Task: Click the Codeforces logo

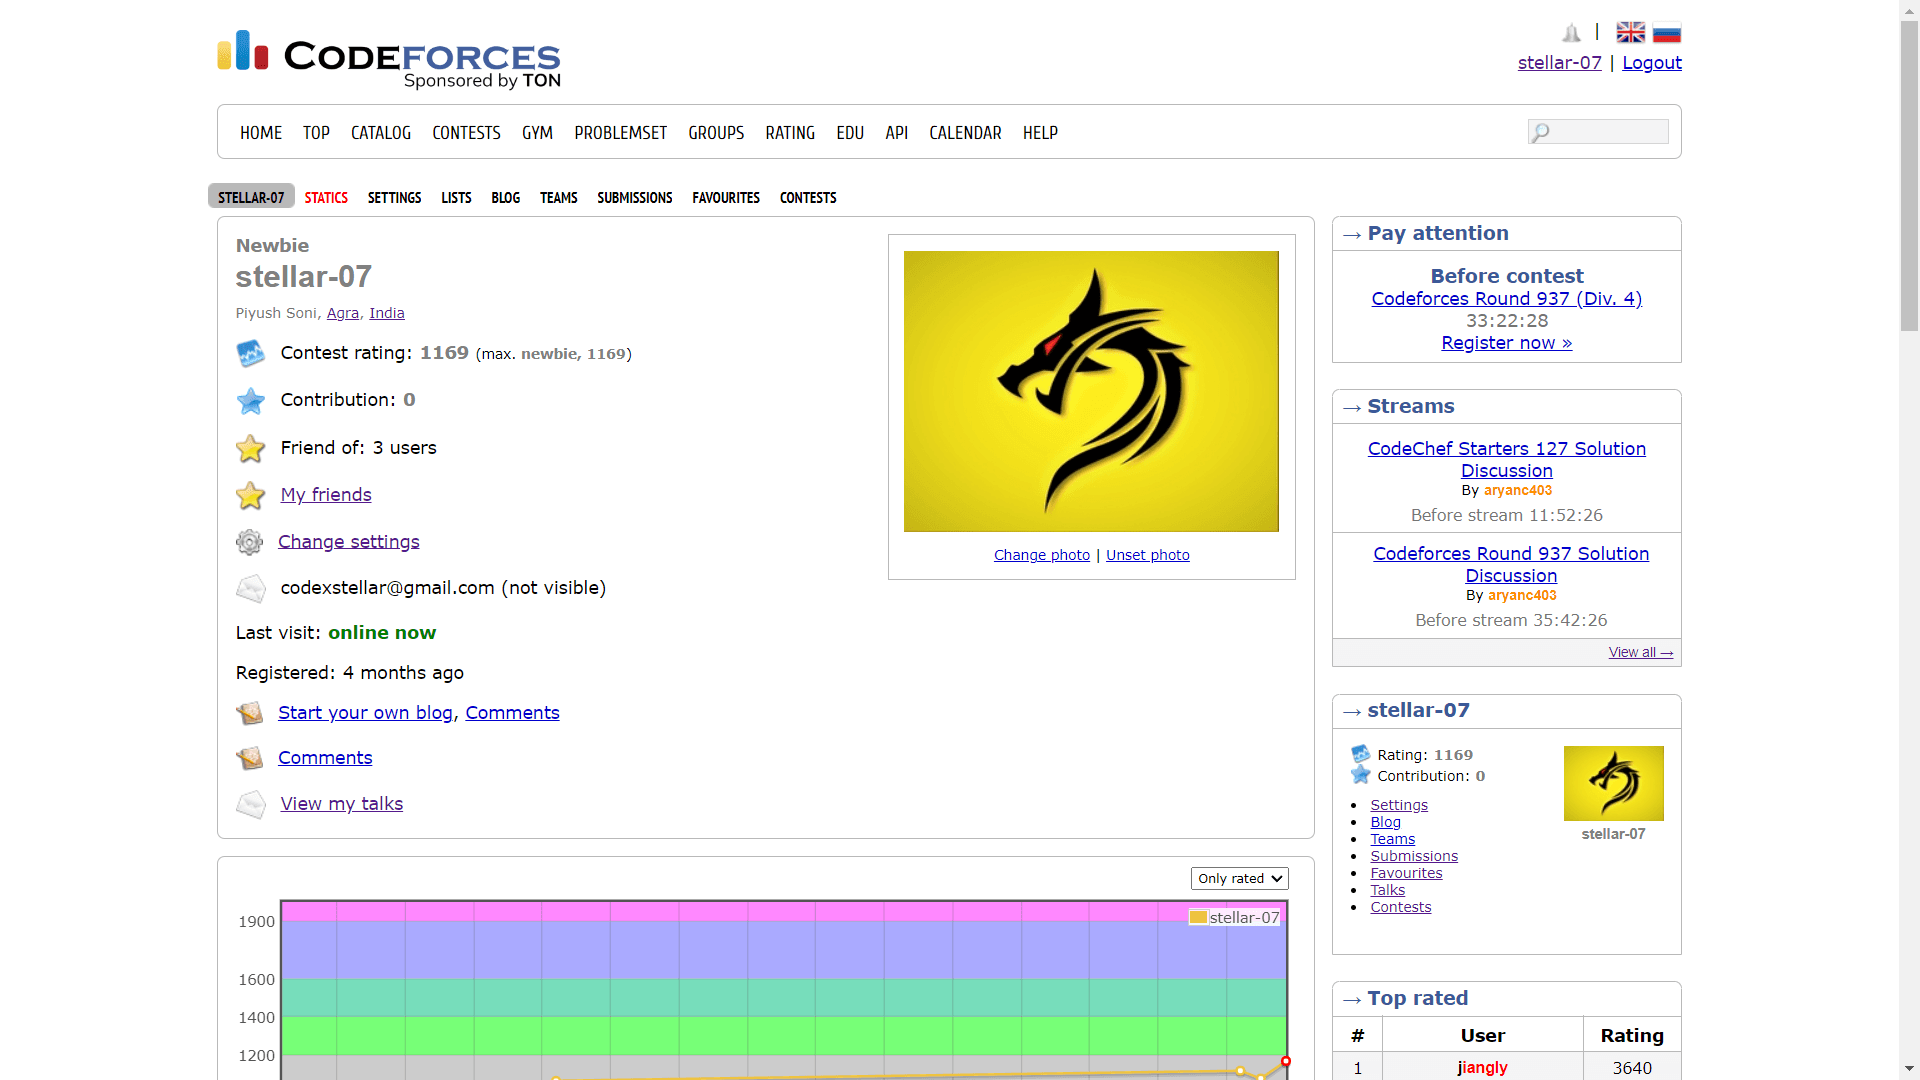Action: click(389, 58)
